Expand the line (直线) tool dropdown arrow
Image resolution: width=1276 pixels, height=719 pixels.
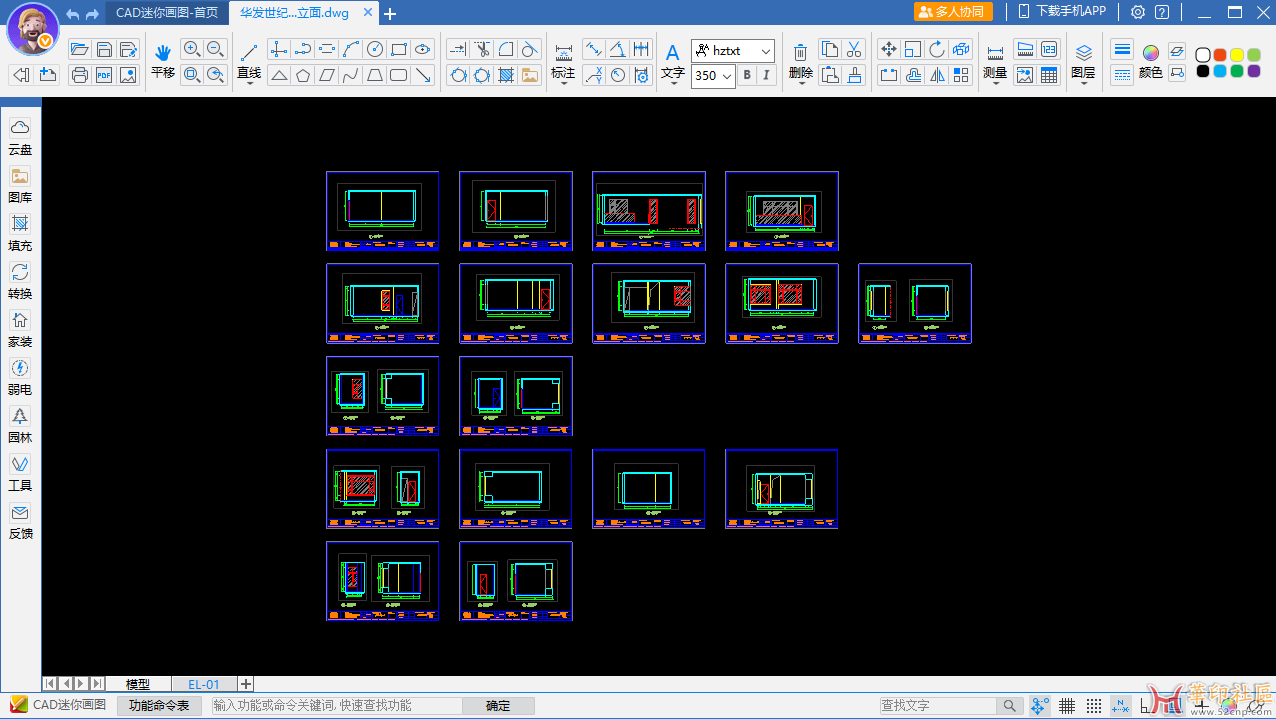[x=249, y=84]
